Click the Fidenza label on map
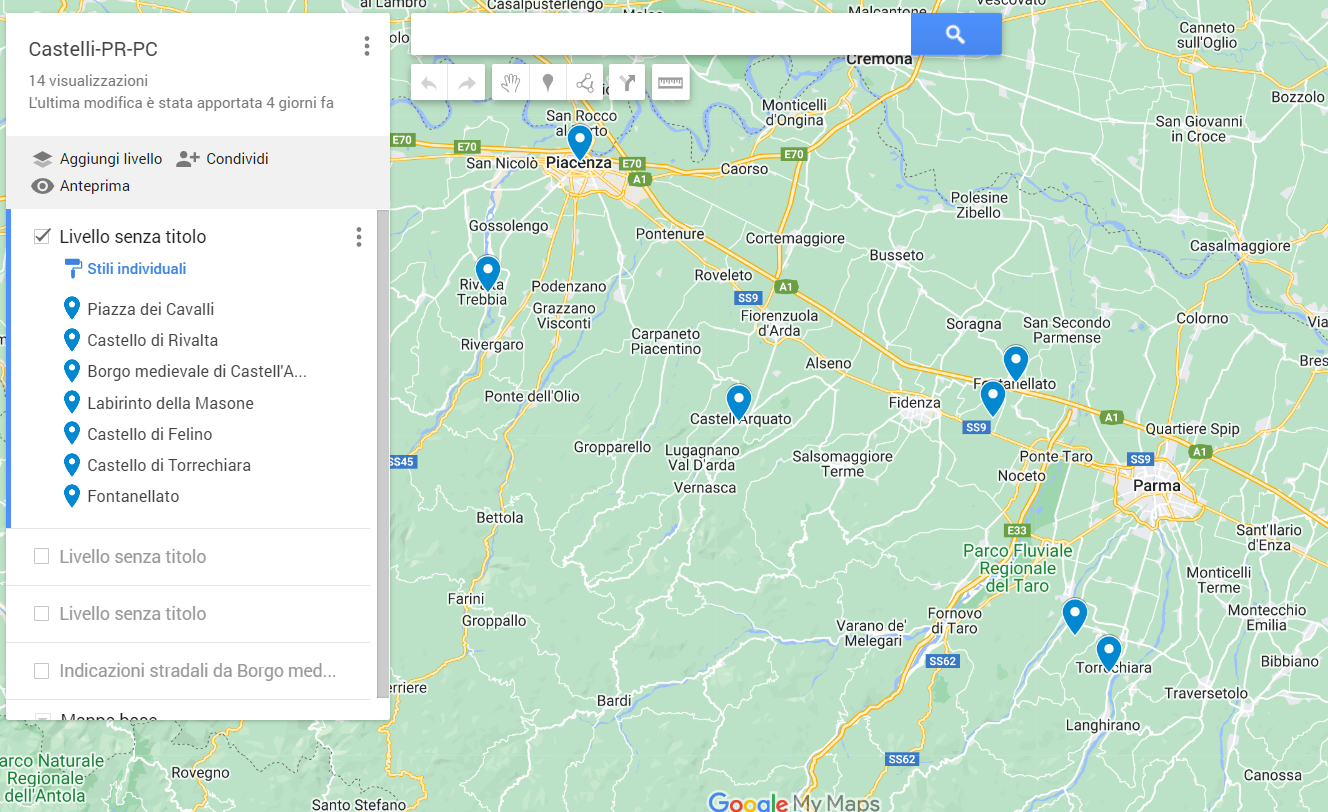1328x812 pixels. point(914,403)
